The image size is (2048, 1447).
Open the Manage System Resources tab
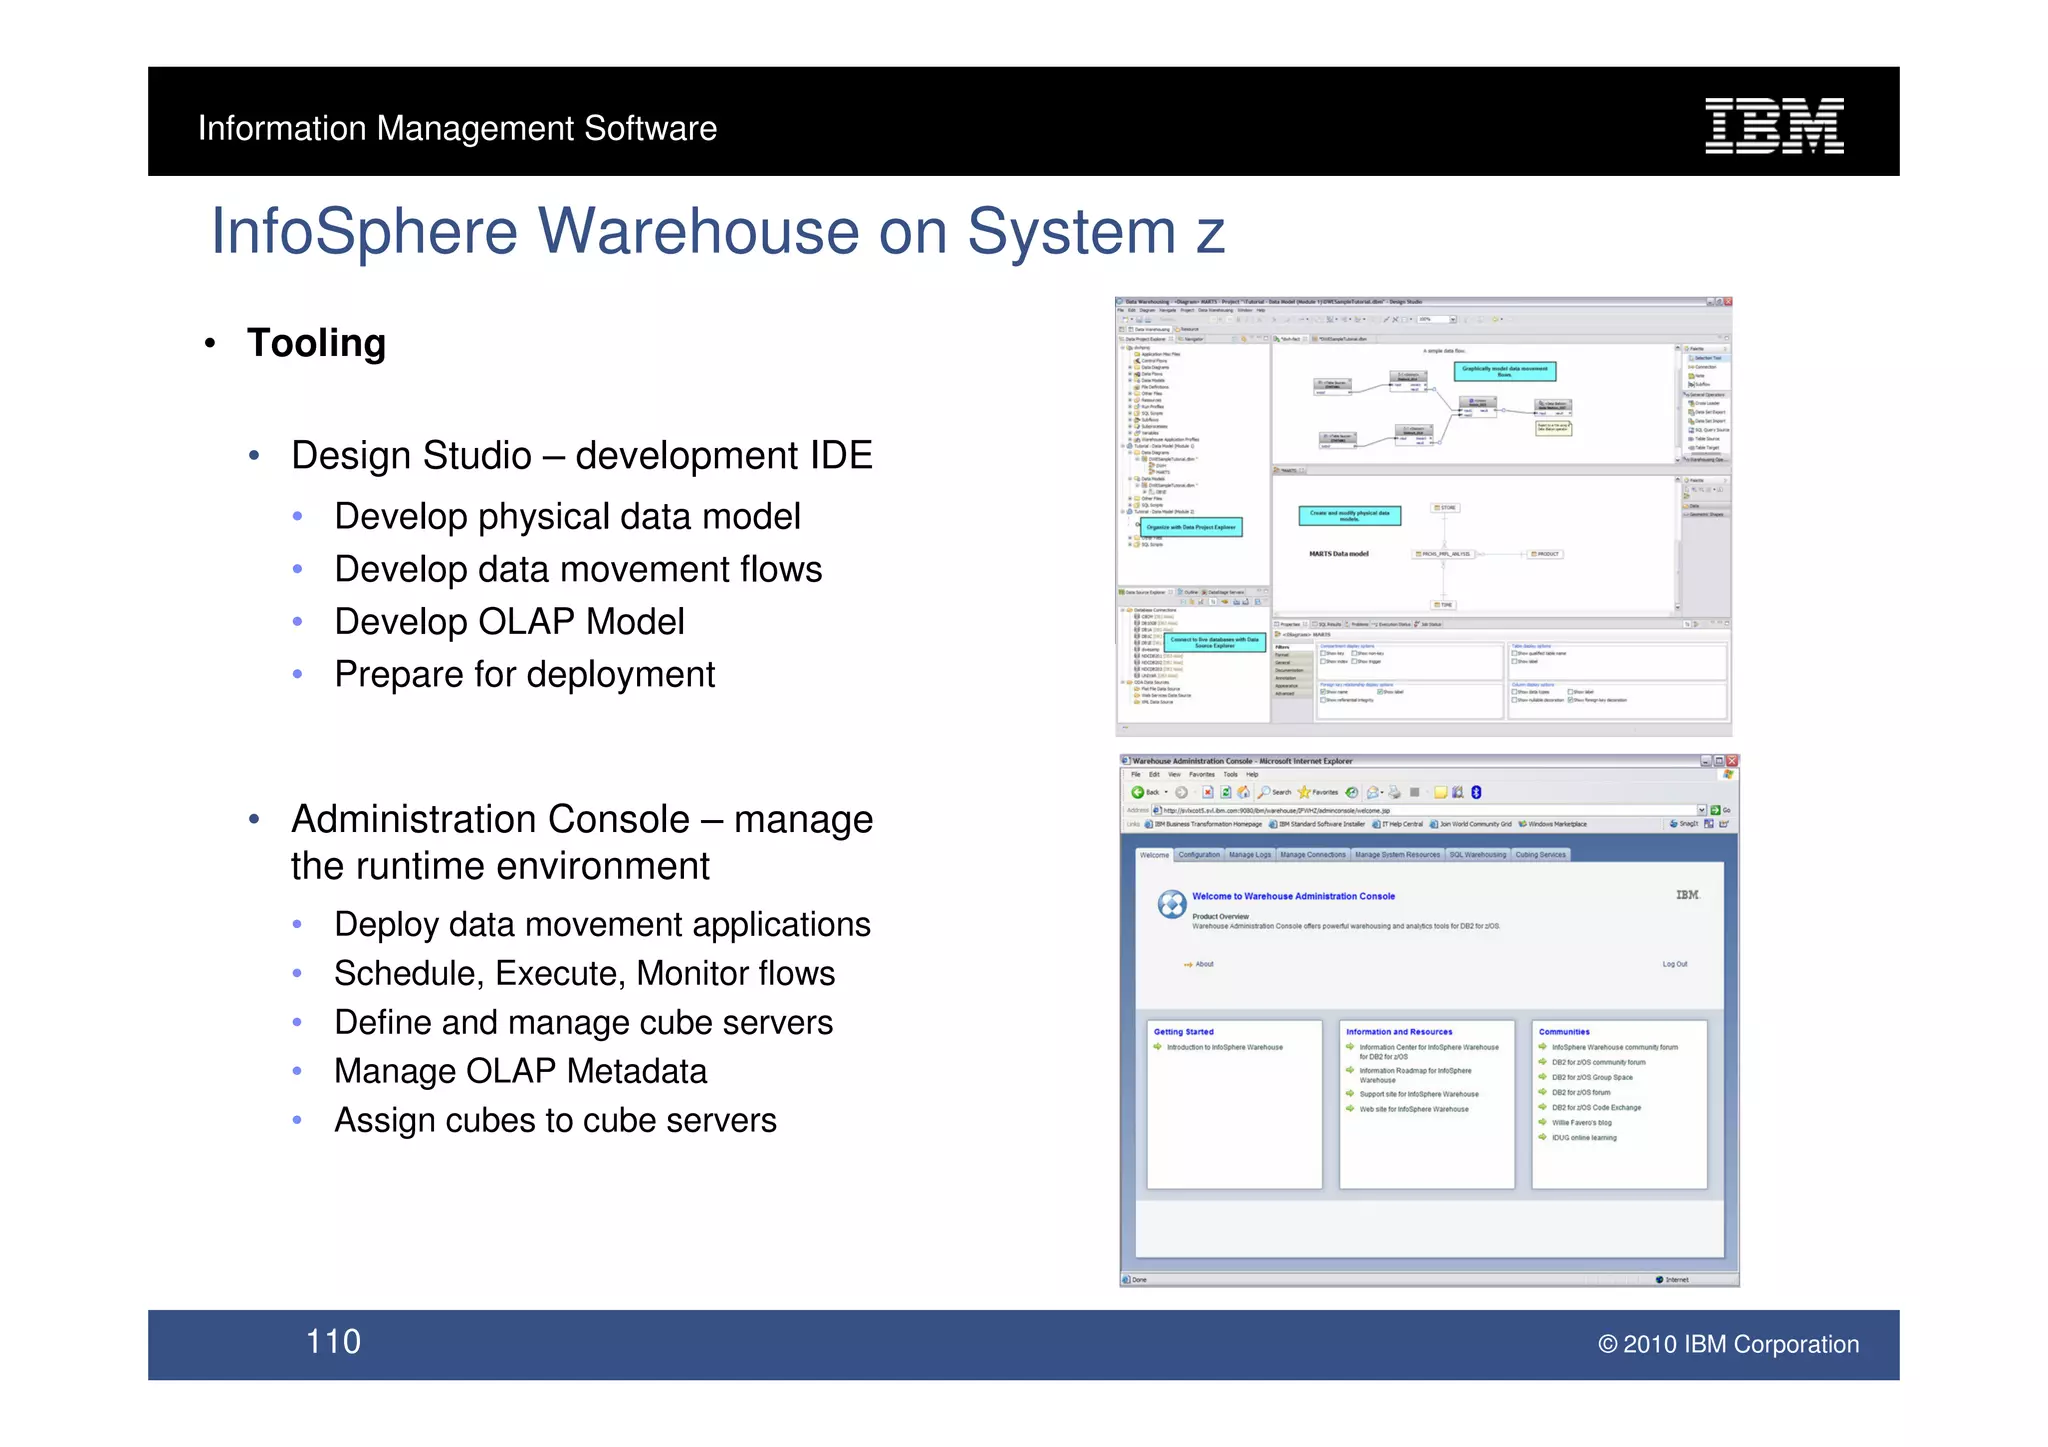point(1397,855)
